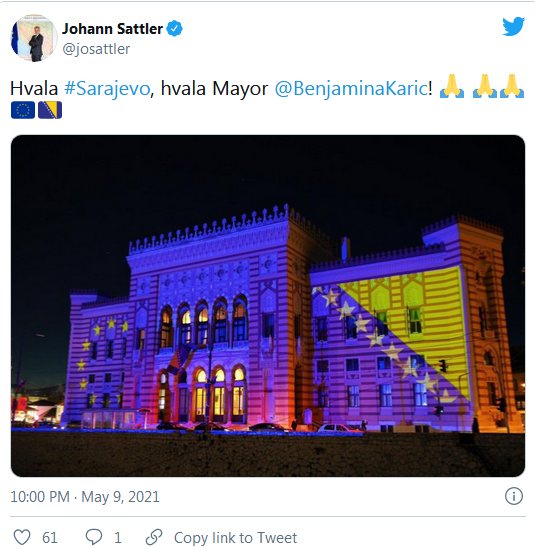This screenshot has width=535, height=549.
Task: Open Johann Sattler's profile avatar
Action: pyautogui.click(x=34, y=38)
